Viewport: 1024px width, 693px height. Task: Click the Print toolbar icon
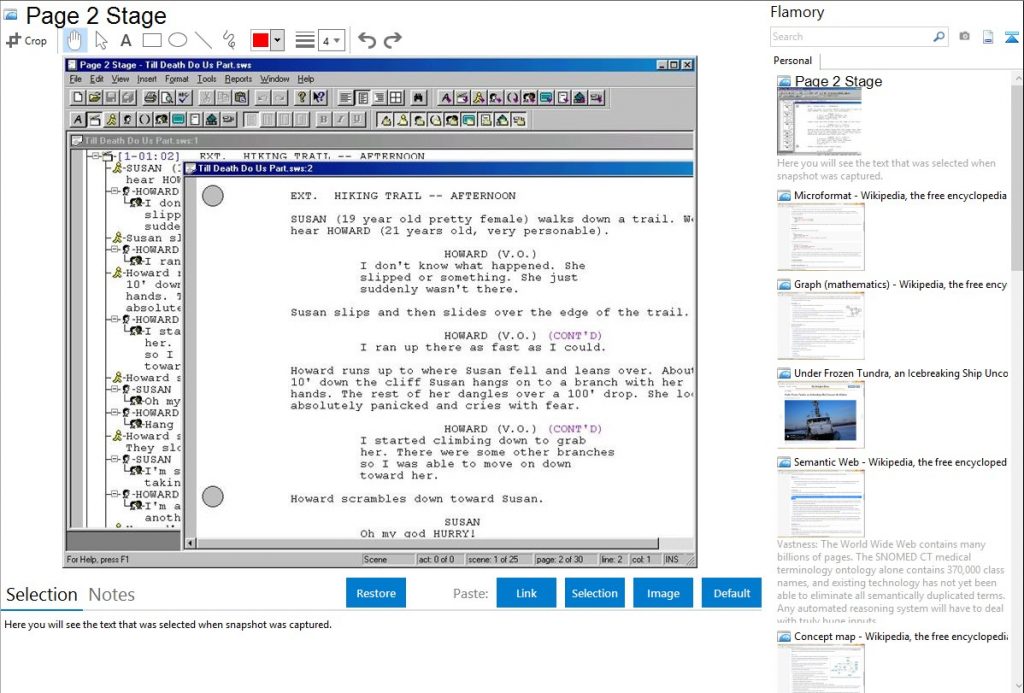point(150,98)
